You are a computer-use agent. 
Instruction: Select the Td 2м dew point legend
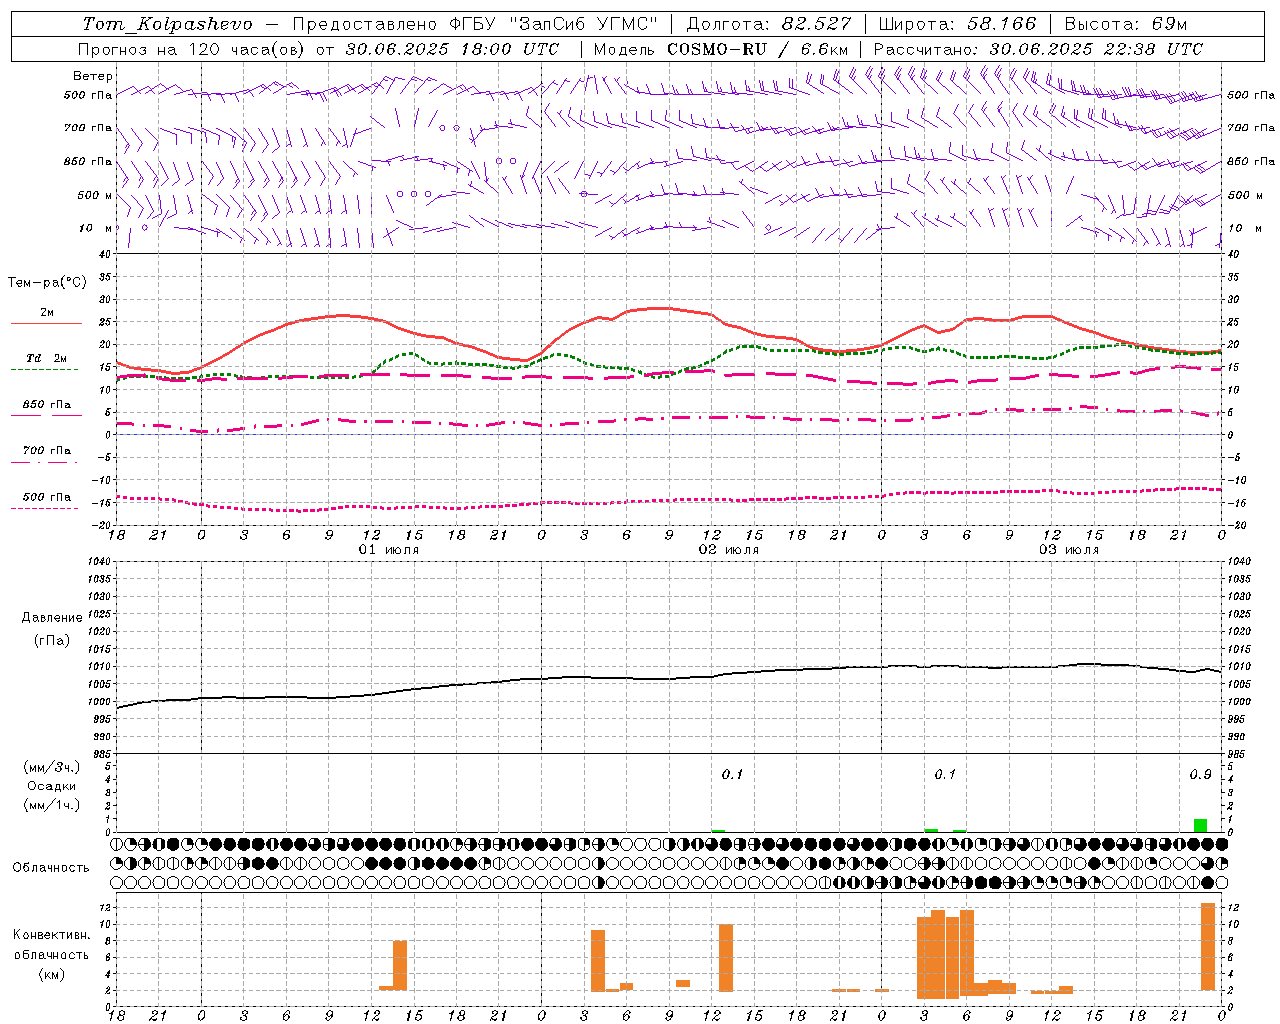tap(47, 358)
